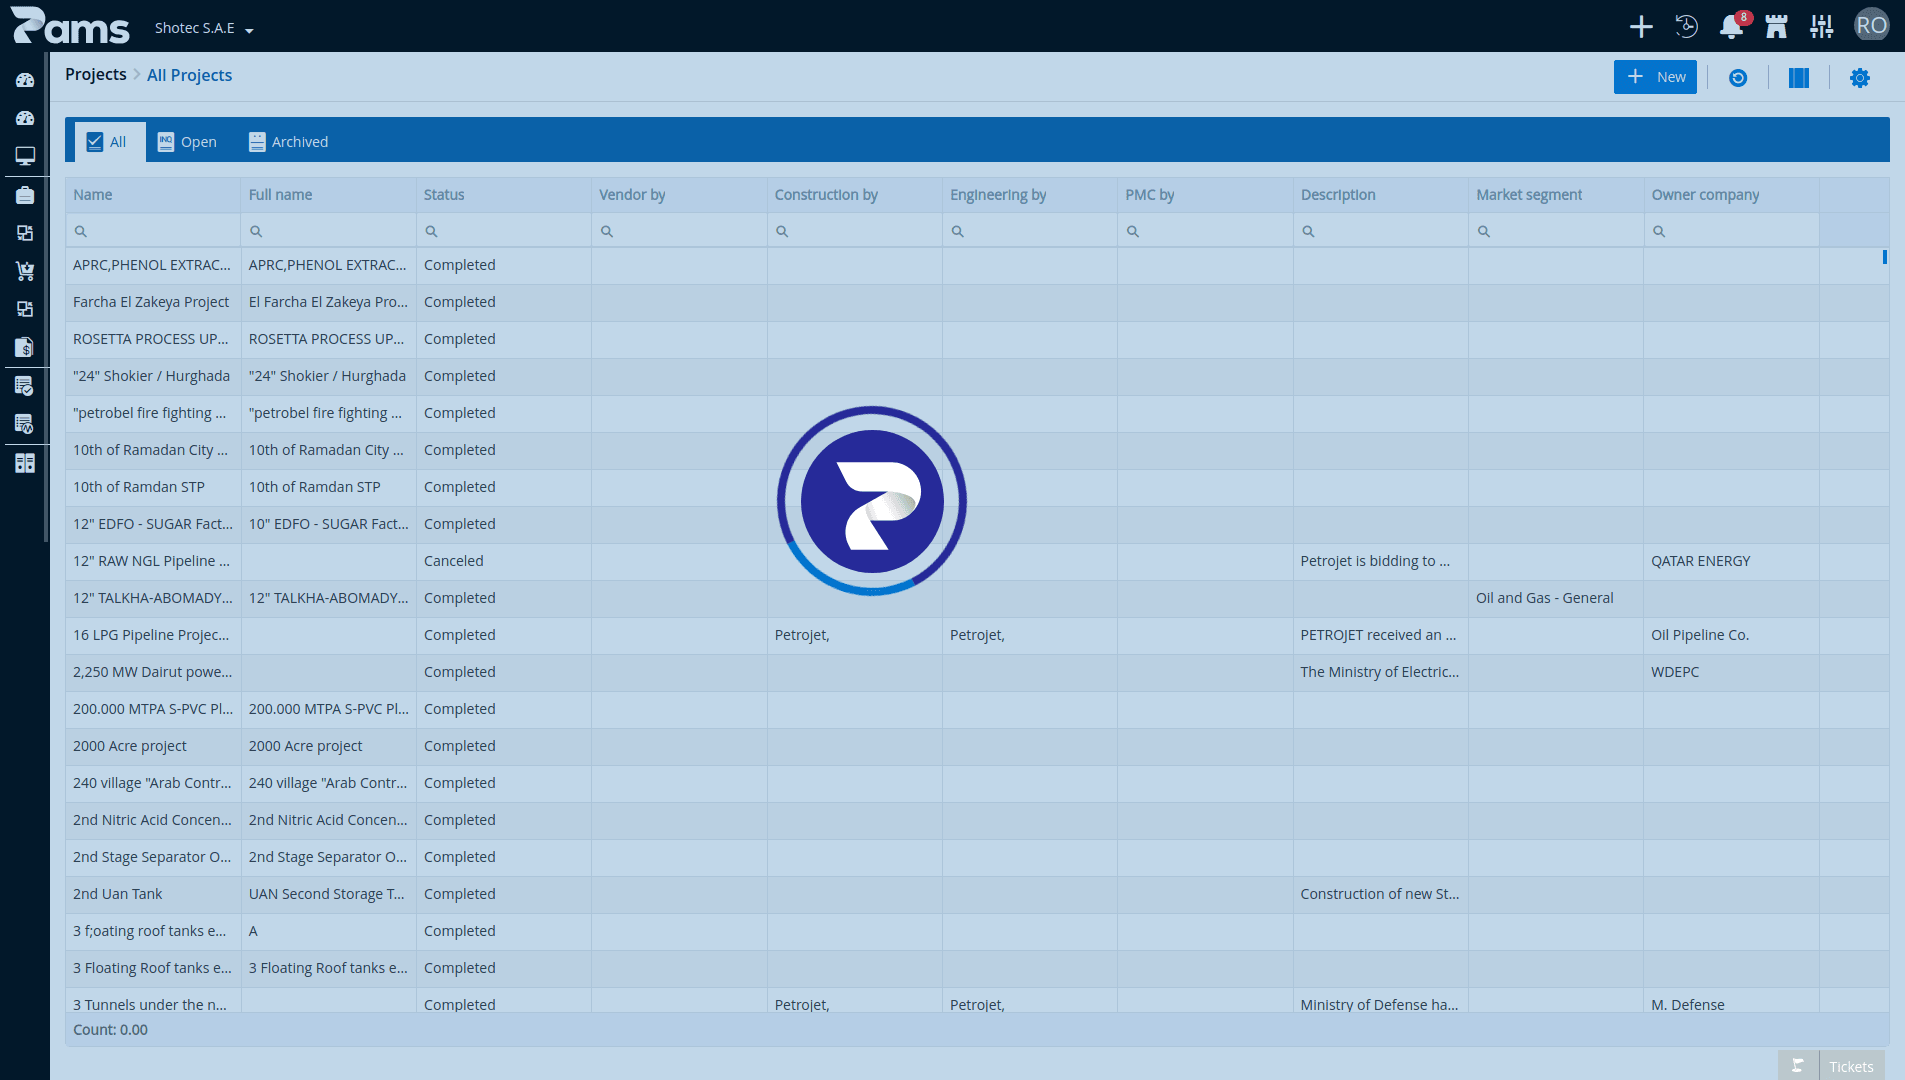The width and height of the screenshot is (1905, 1080).
Task: Focus the Vendor by column search filter
Action: click(679, 231)
